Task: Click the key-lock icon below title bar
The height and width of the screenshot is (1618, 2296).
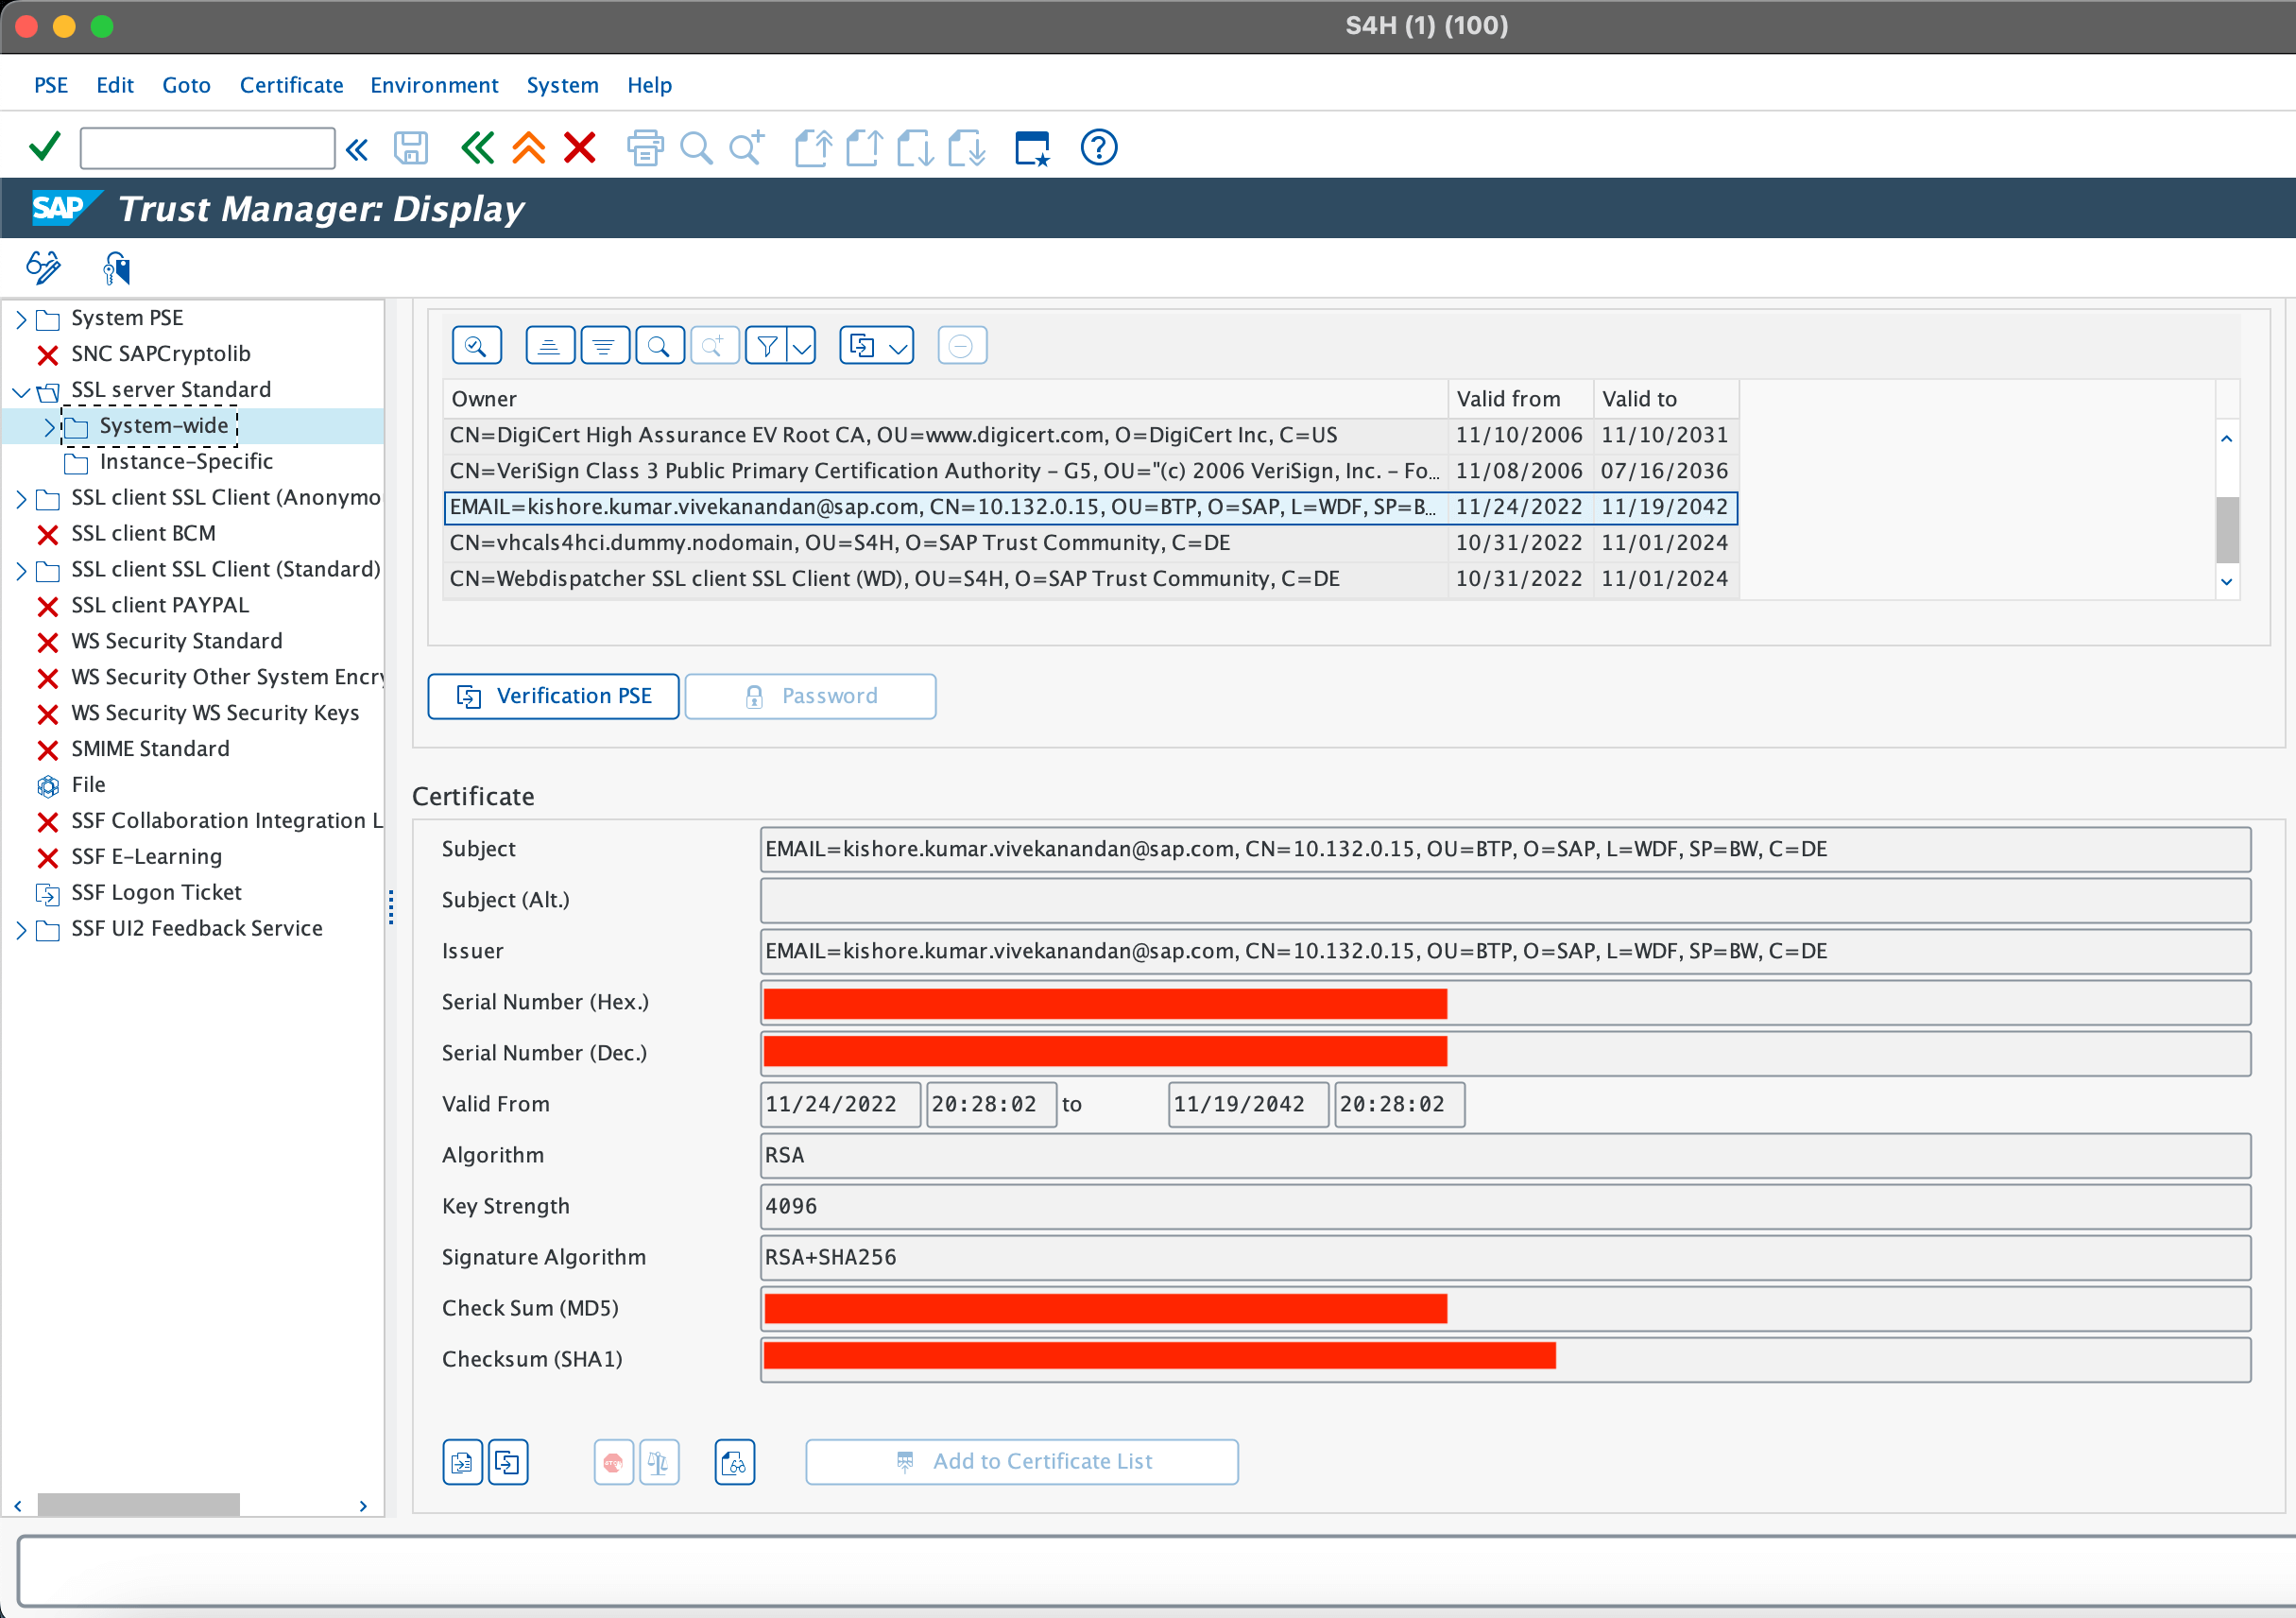Action: coord(116,268)
